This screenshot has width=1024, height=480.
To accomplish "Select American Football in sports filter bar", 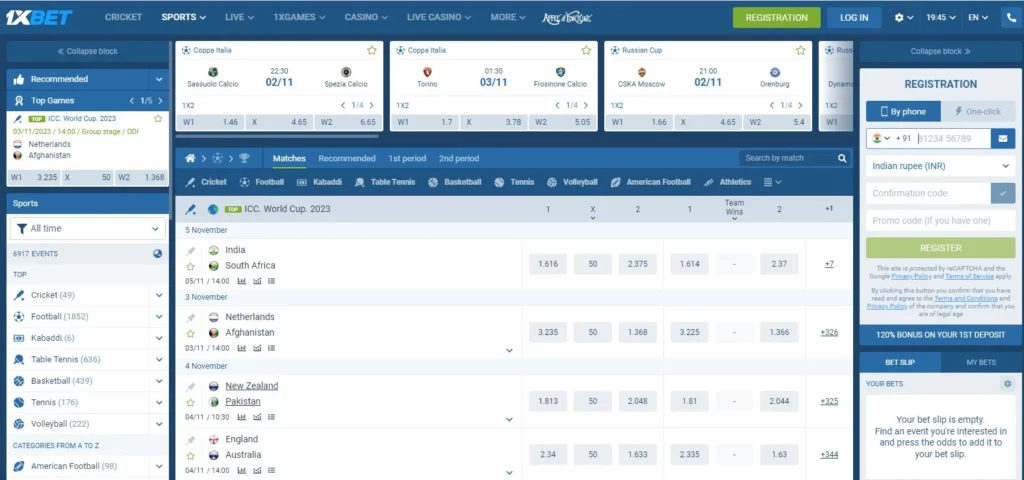I will pyautogui.click(x=650, y=182).
